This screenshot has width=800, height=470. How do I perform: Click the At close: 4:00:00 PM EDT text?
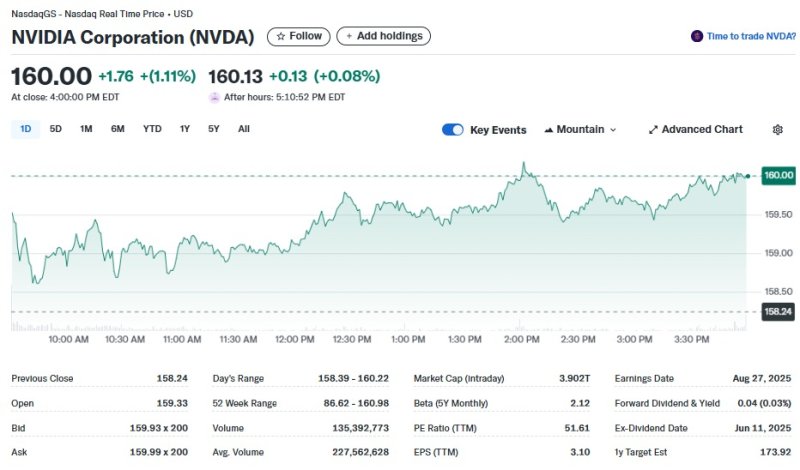click(x=65, y=97)
